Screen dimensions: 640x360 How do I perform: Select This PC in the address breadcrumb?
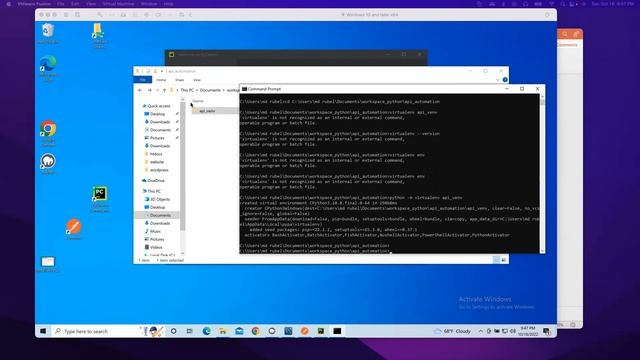tap(187, 90)
